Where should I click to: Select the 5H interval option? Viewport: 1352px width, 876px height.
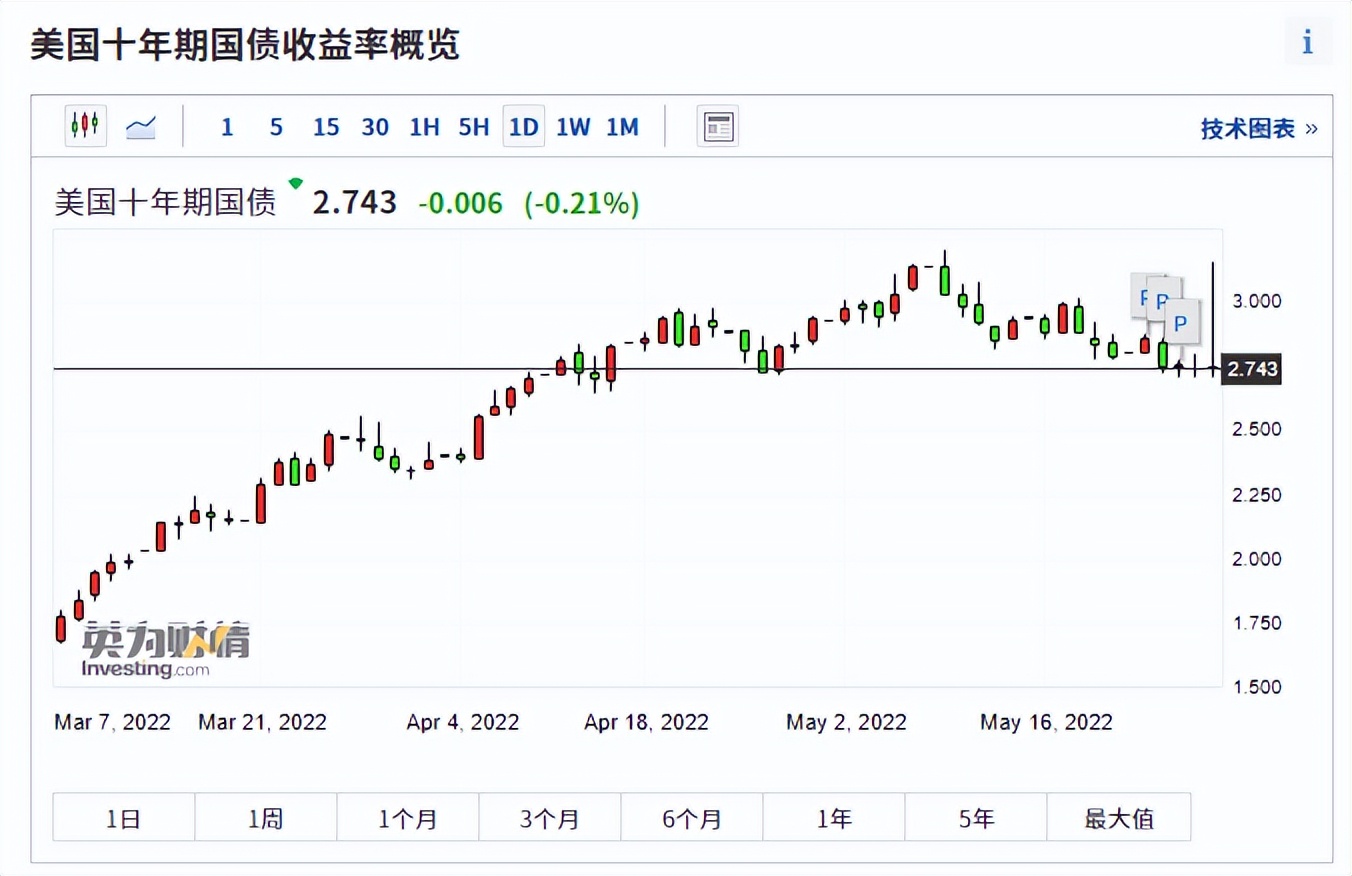(474, 126)
